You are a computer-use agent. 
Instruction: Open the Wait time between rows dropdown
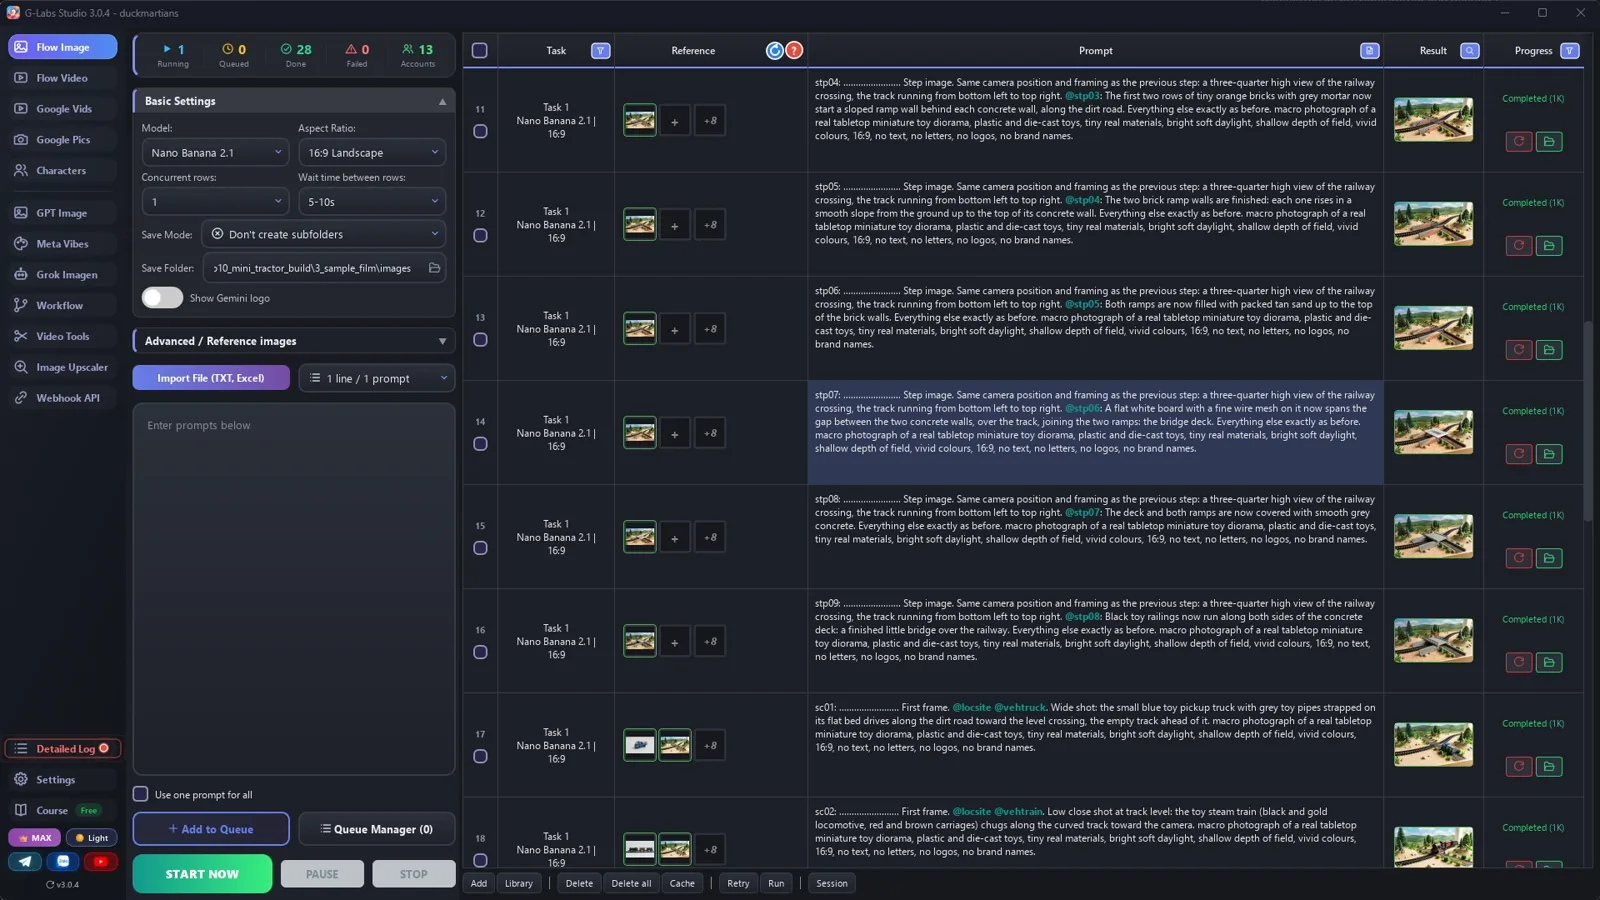pyautogui.click(x=372, y=201)
